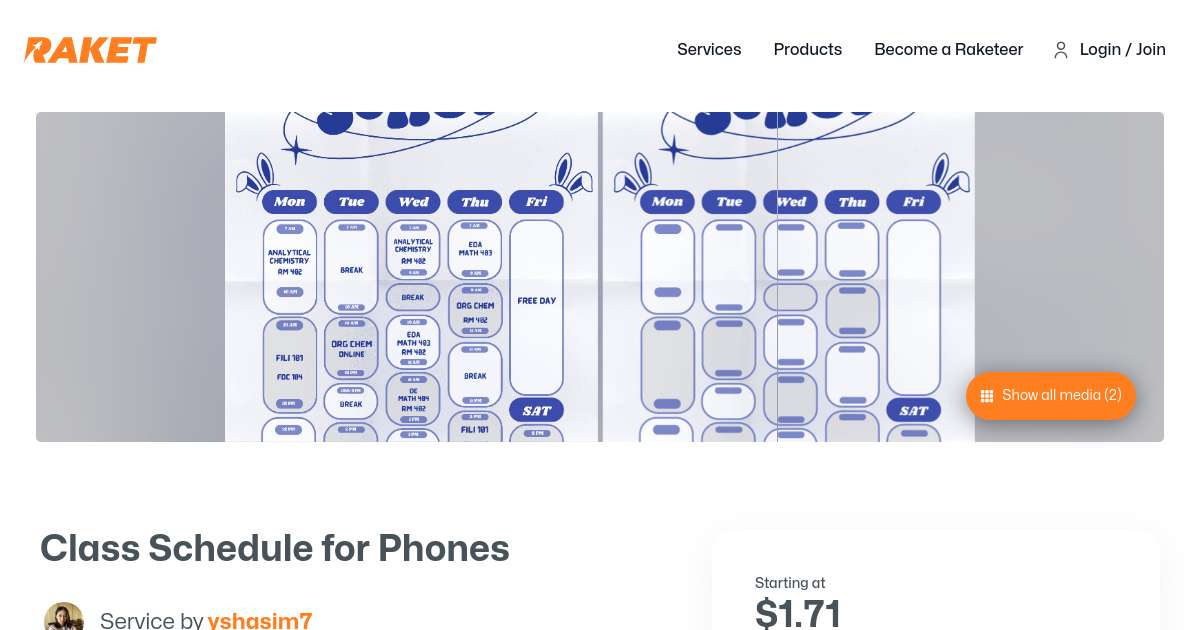Click the Mon header in the filled schedule

[x=289, y=202]
